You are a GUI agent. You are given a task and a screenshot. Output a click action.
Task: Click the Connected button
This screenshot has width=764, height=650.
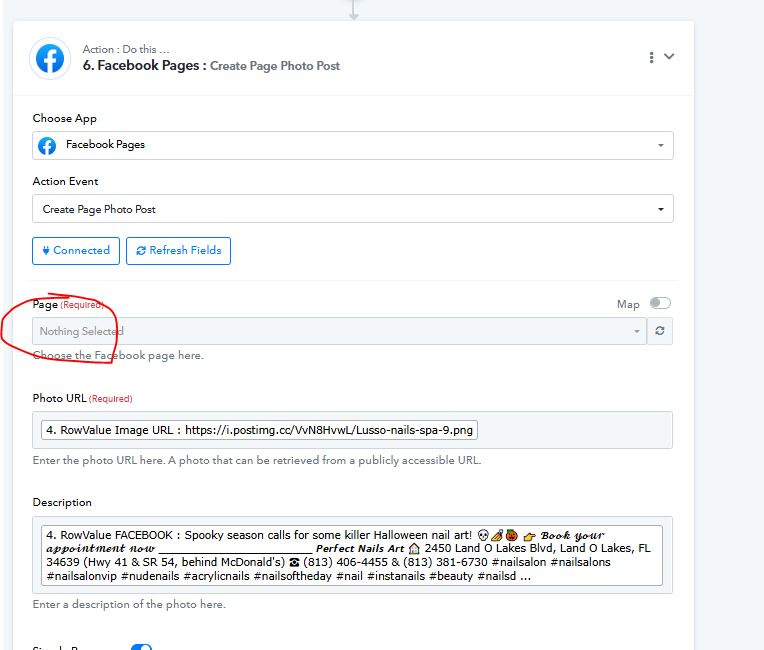click(x=76, y=251)
